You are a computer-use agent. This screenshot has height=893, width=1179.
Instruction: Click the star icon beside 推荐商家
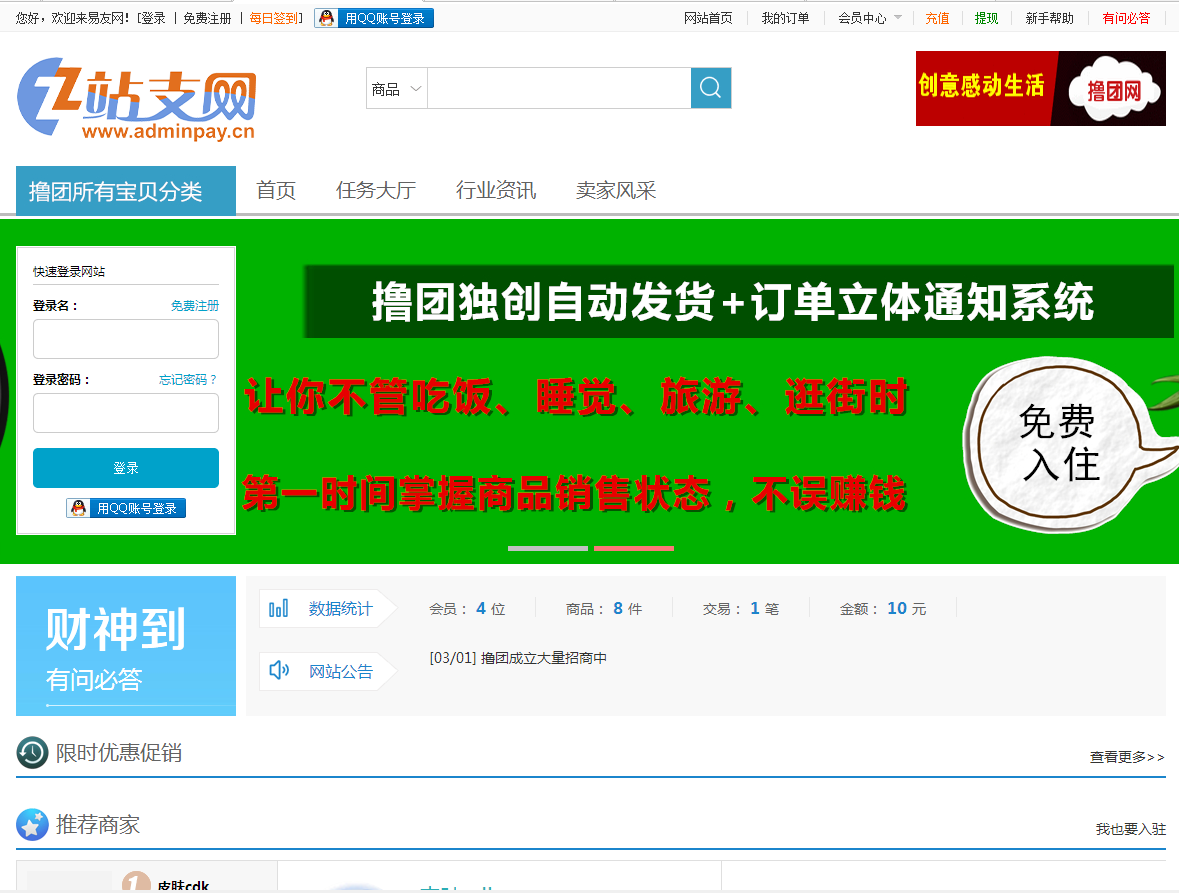click(x=32, y=825)
